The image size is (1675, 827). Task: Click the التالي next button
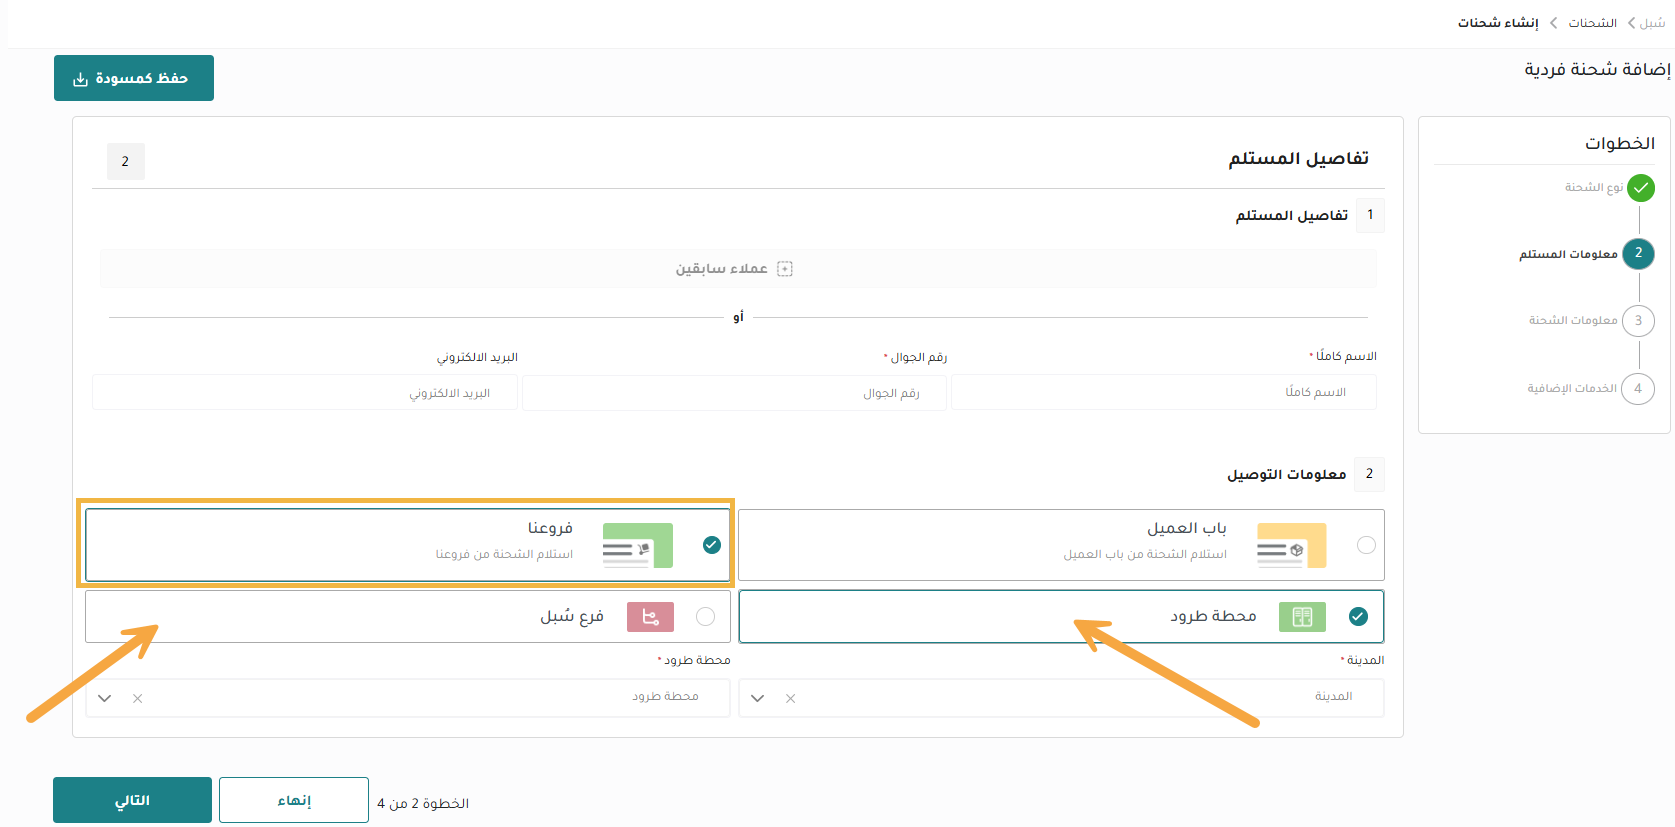point(132,800)
